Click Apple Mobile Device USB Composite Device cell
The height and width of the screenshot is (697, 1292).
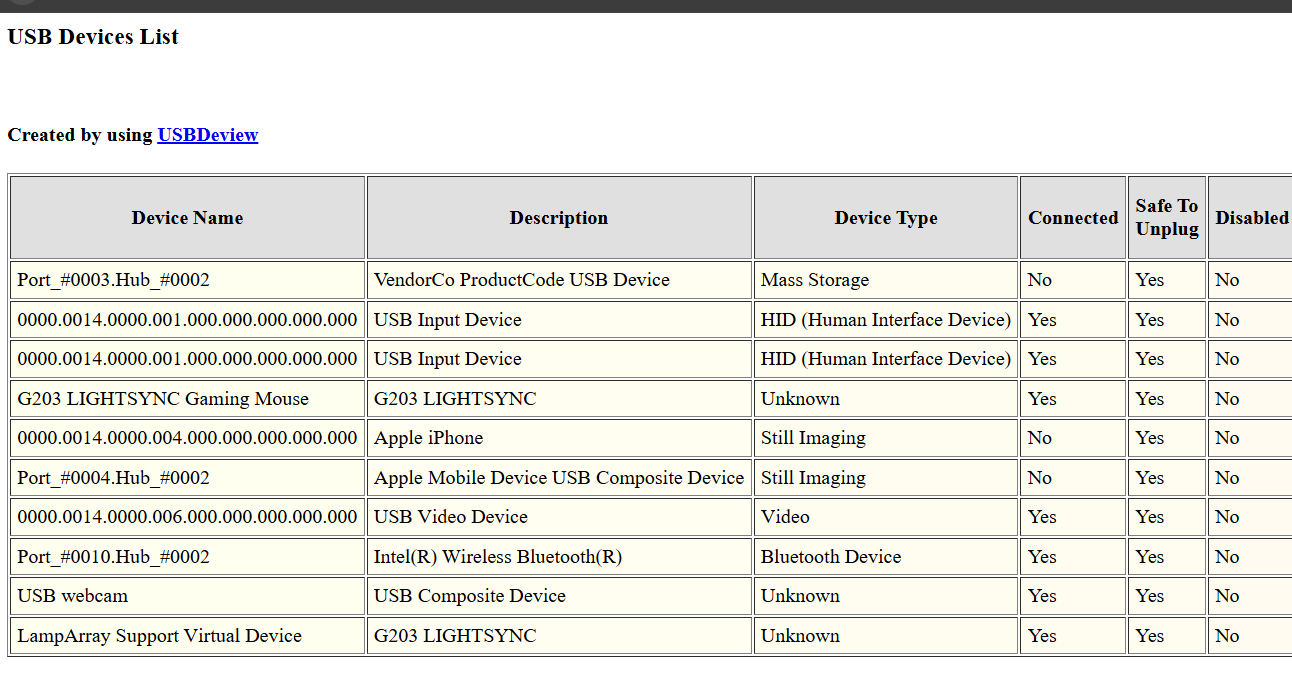click(559, 478)
